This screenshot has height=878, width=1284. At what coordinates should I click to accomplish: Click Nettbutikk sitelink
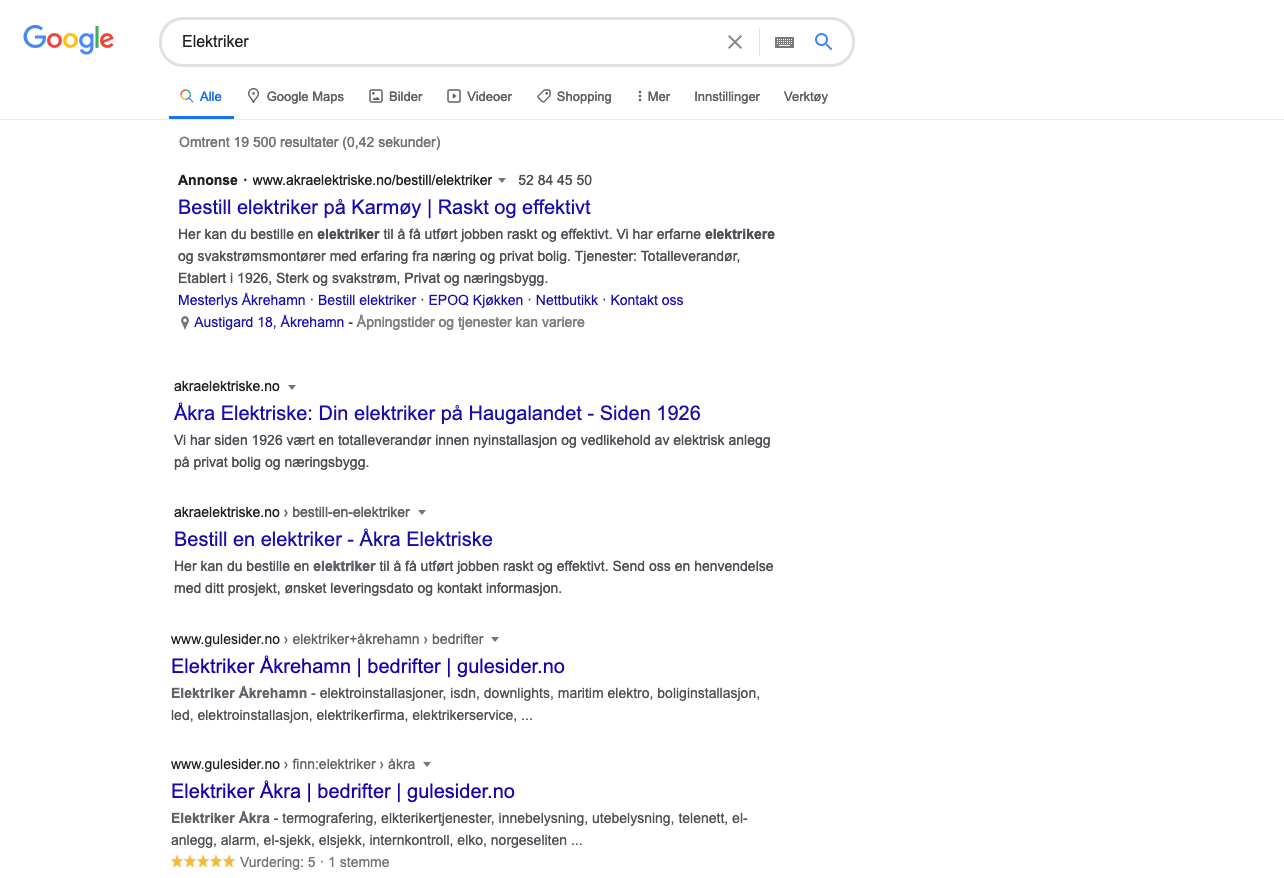click(567, 300)
